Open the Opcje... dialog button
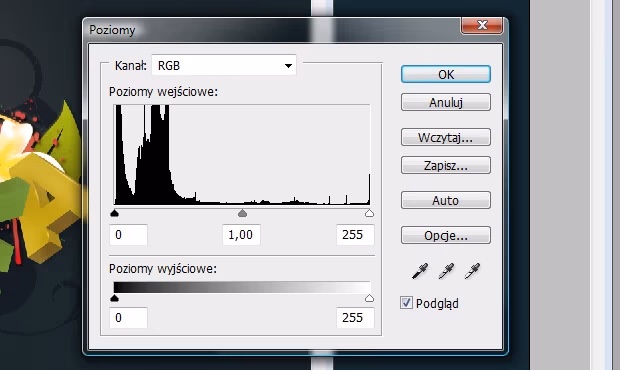The height and width of the screenshot is (370, 620). pyautogui.click(x=446, y=236)
